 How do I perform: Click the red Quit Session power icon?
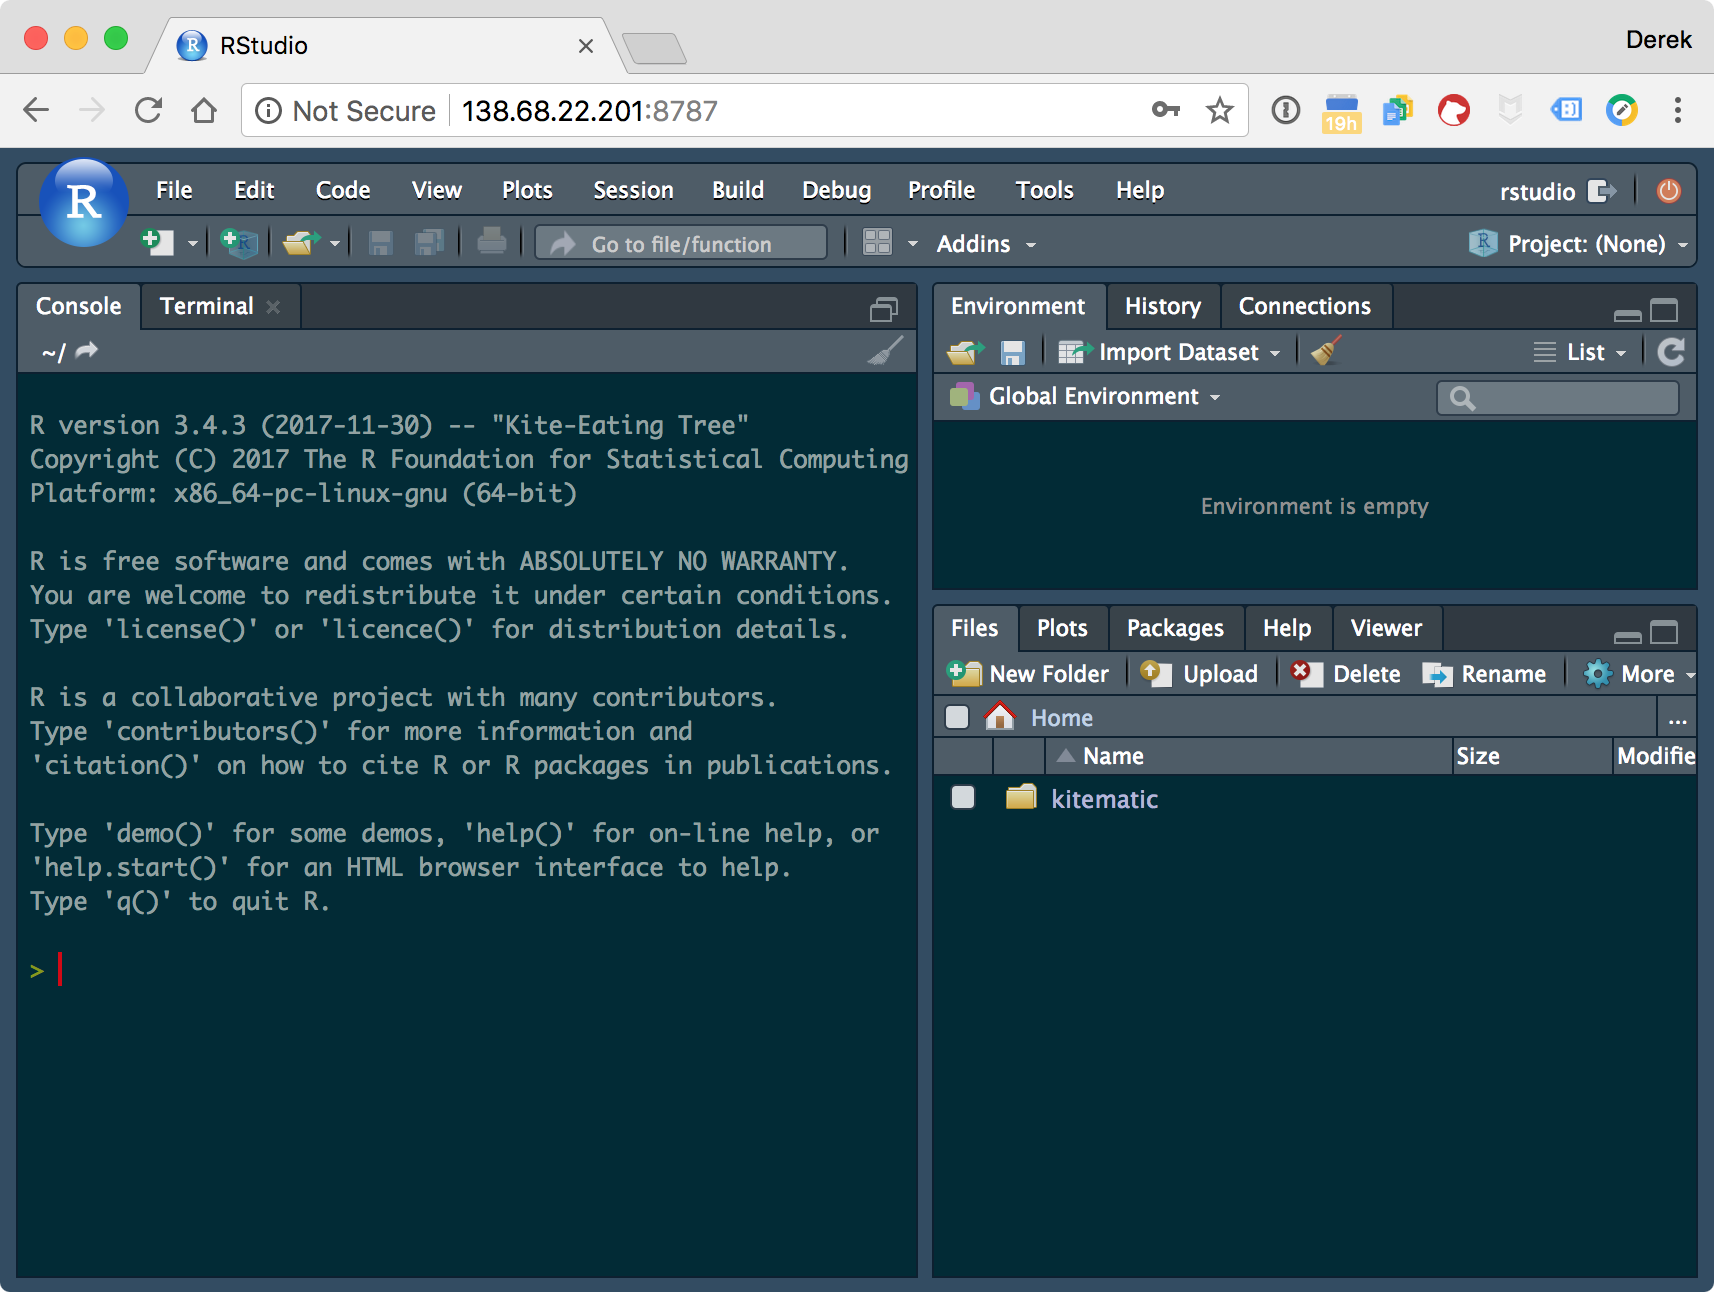click(1668, 190)
